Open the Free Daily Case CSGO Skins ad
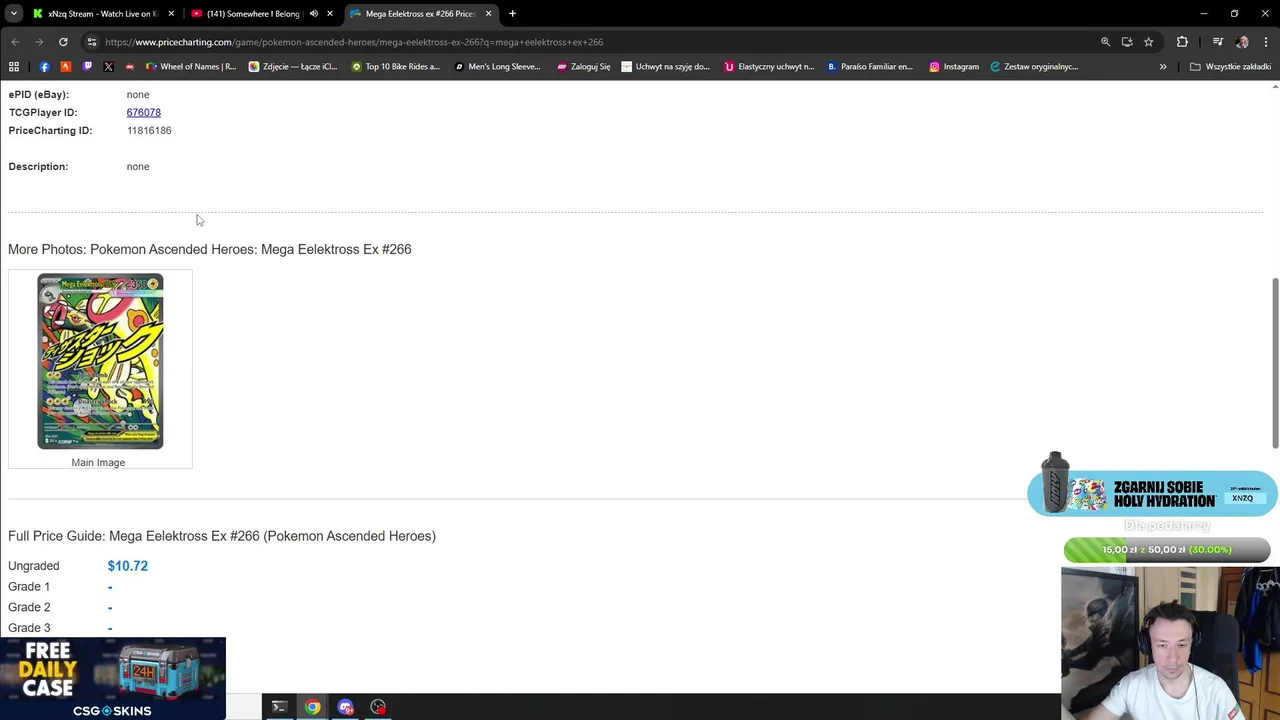Image resolution: width=1280 pixels, height=720 pixels. coord(112,678)
